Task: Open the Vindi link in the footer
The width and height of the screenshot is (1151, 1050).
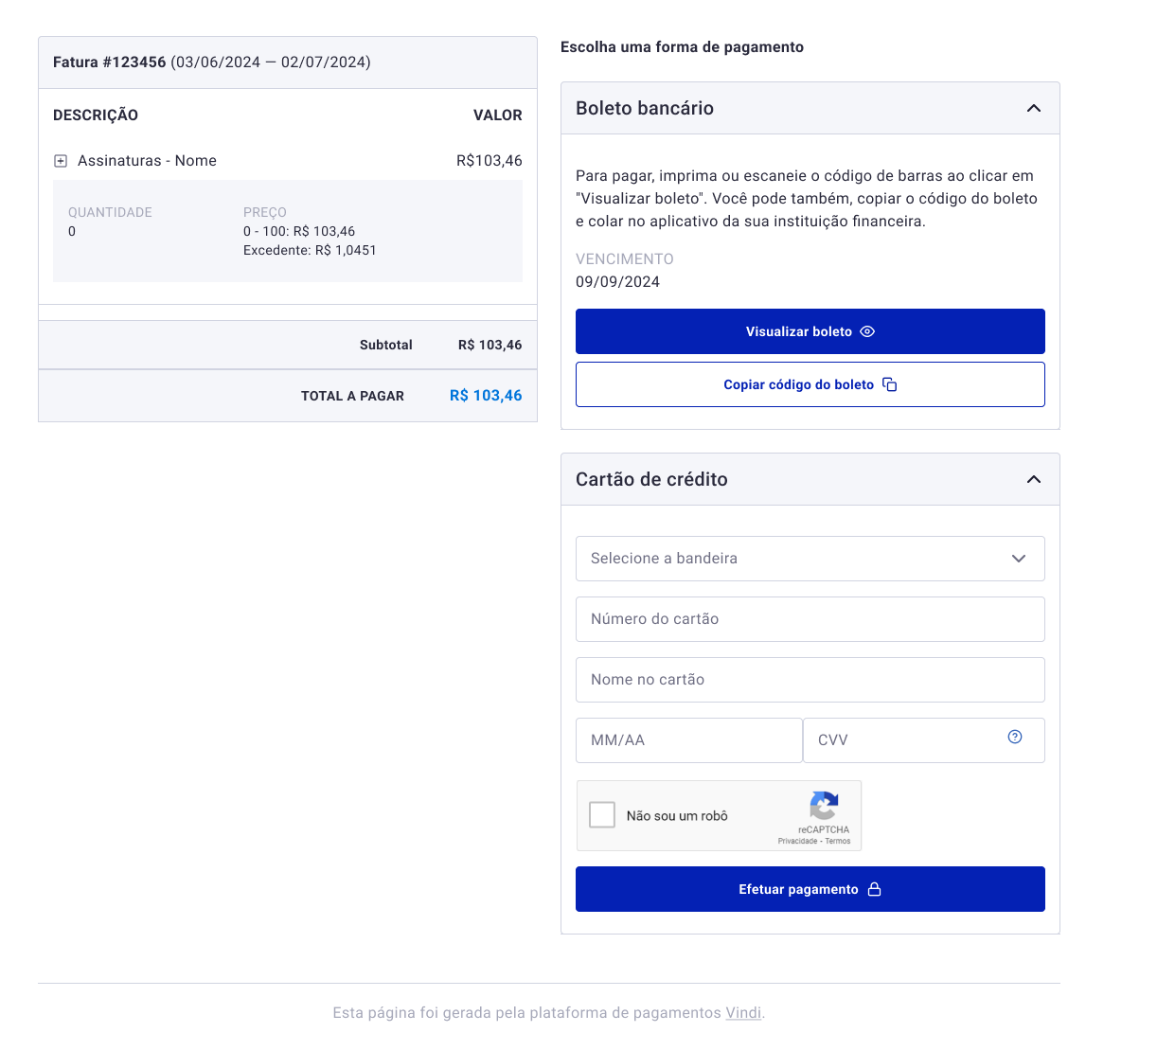Action: [744, 1013]
